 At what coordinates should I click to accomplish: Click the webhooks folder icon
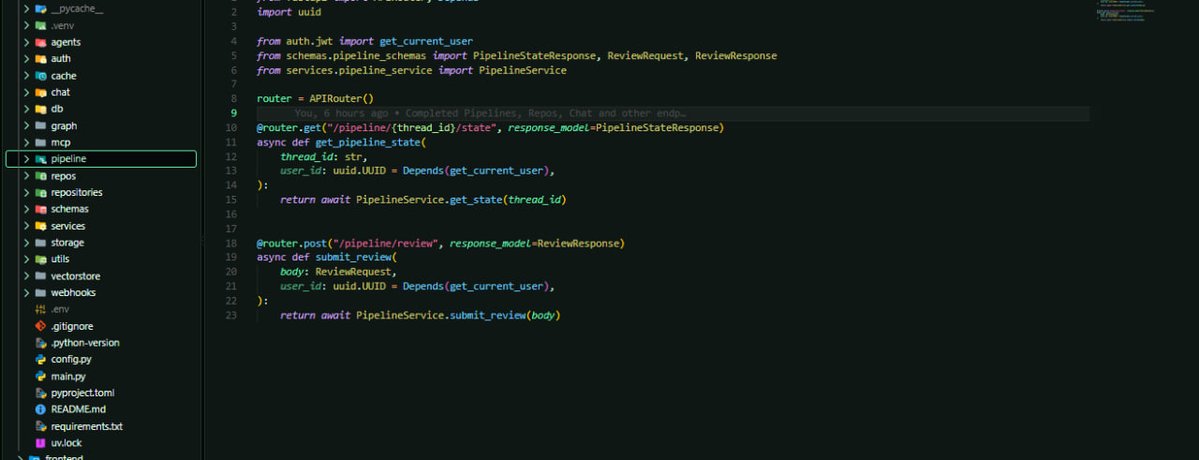tap(41, 293)
